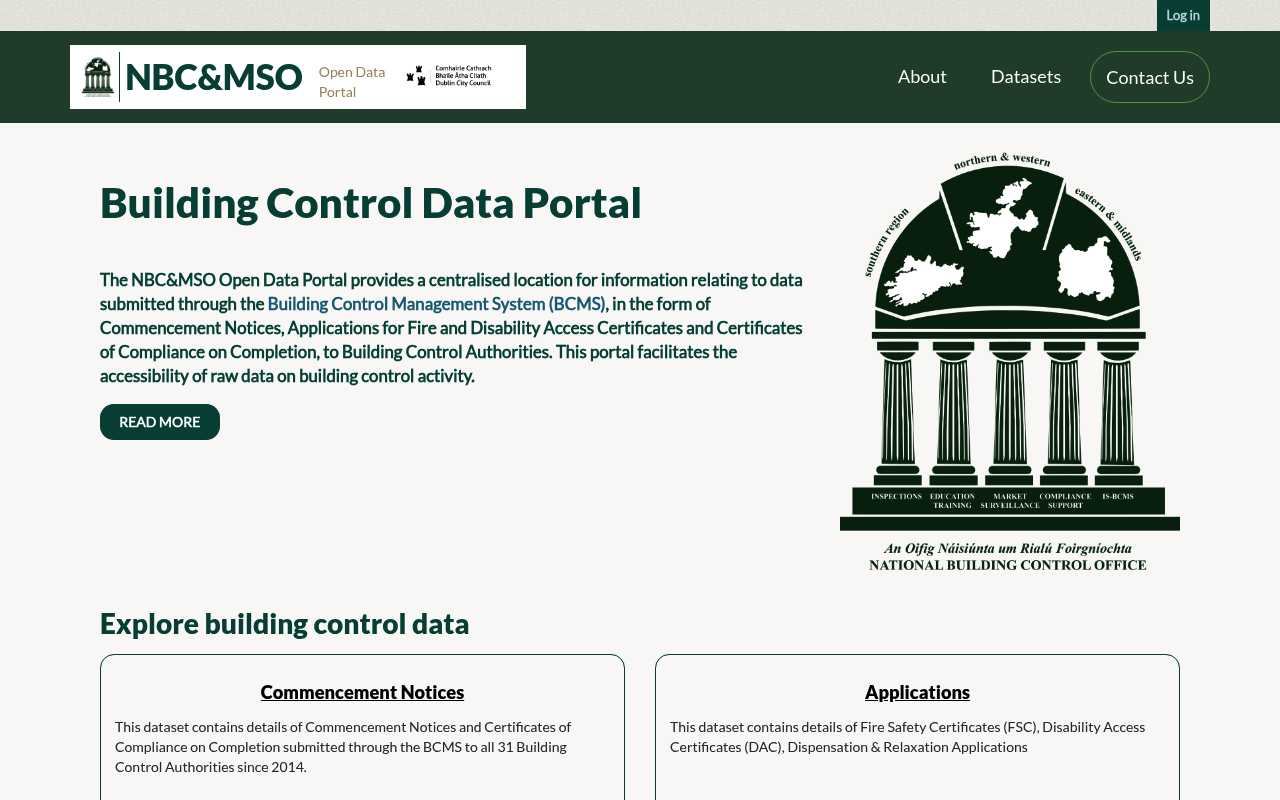Click the Applications dataset description text
Viewport: 1280px width, 800px height.
[x=908, y=737]
